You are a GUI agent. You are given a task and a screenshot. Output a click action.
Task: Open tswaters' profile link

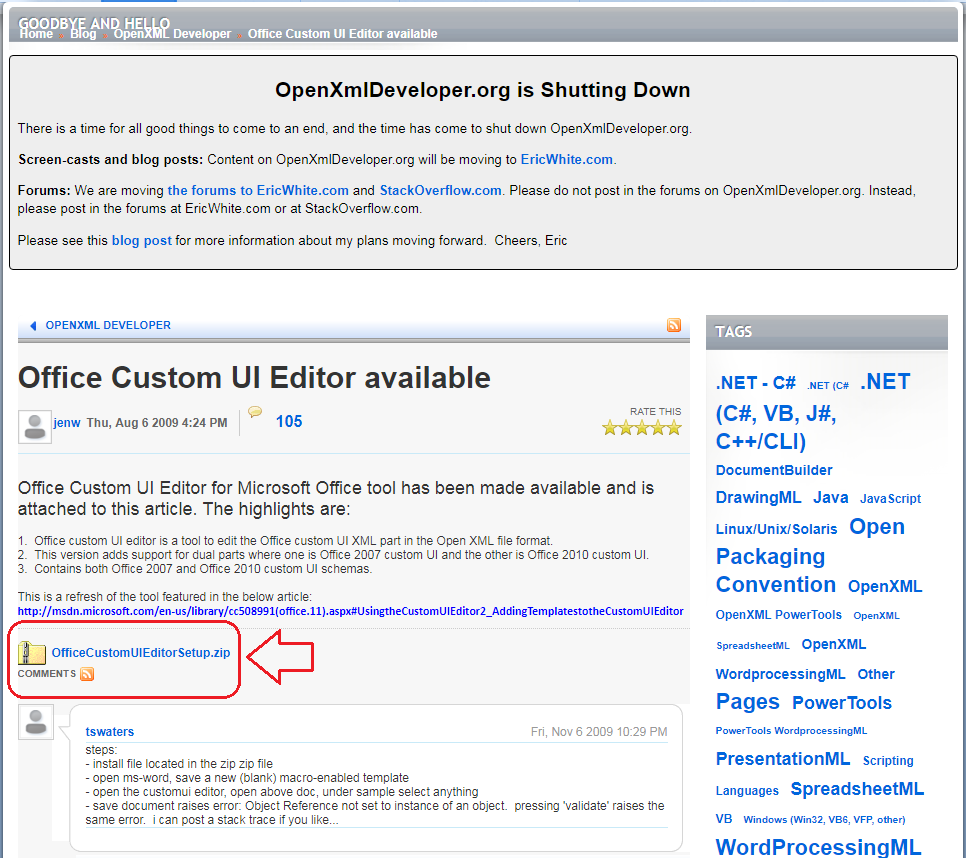[110, 732]
